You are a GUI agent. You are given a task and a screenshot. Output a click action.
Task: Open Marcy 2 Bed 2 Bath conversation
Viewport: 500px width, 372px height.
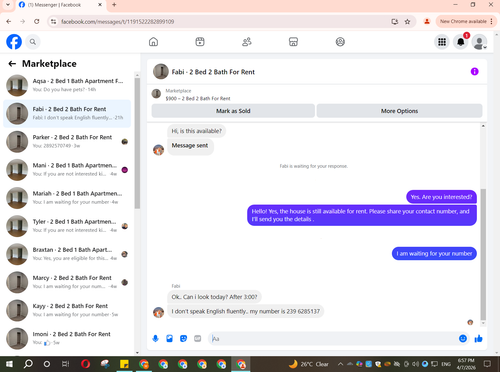pos(67,282)
